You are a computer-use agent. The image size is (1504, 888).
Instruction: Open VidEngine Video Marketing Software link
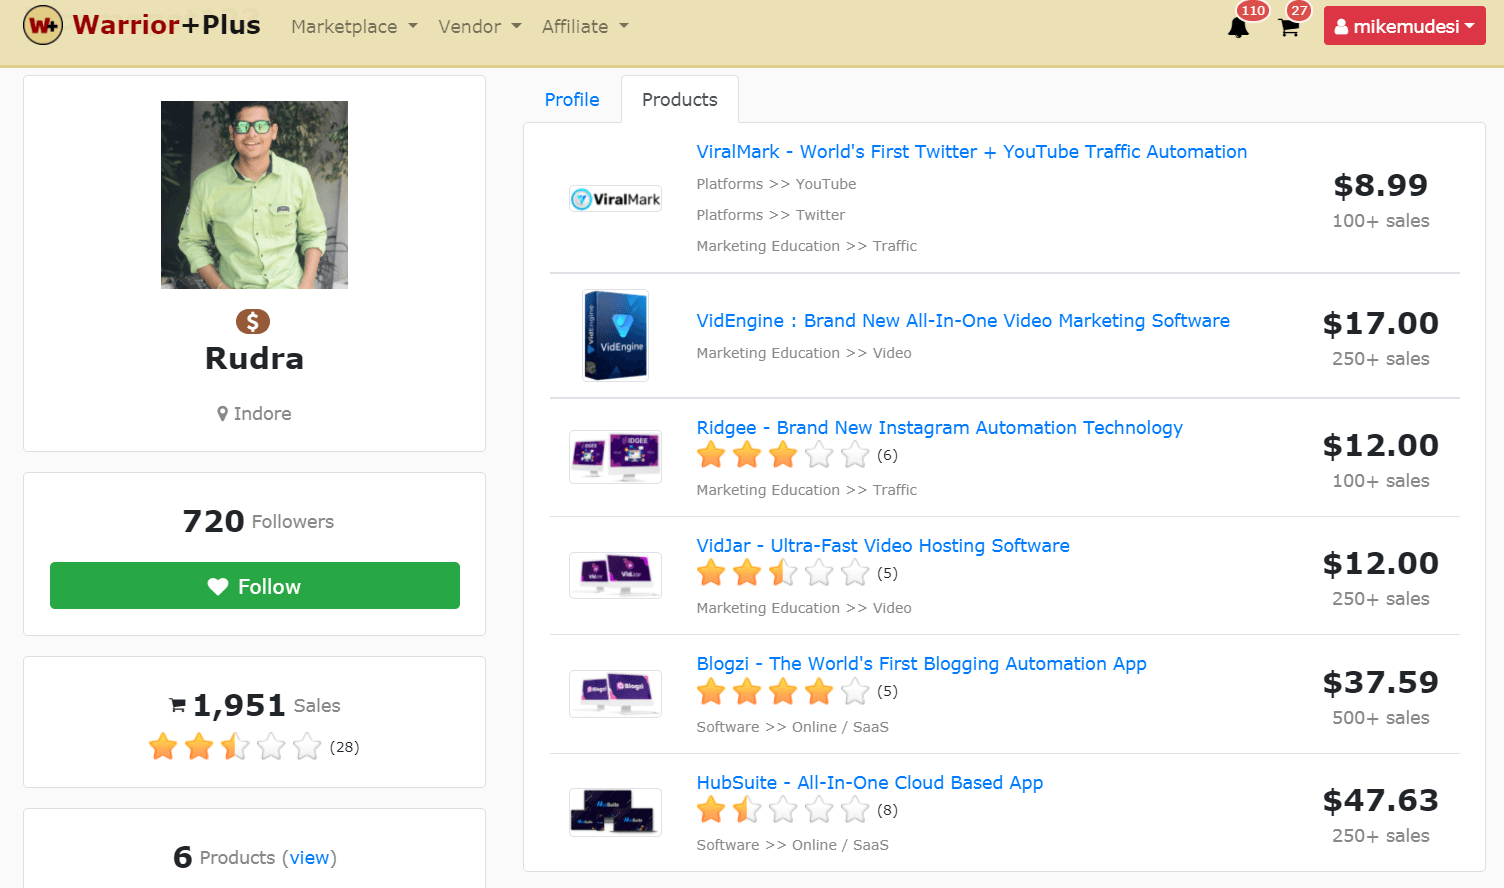(x=963, y=321)
